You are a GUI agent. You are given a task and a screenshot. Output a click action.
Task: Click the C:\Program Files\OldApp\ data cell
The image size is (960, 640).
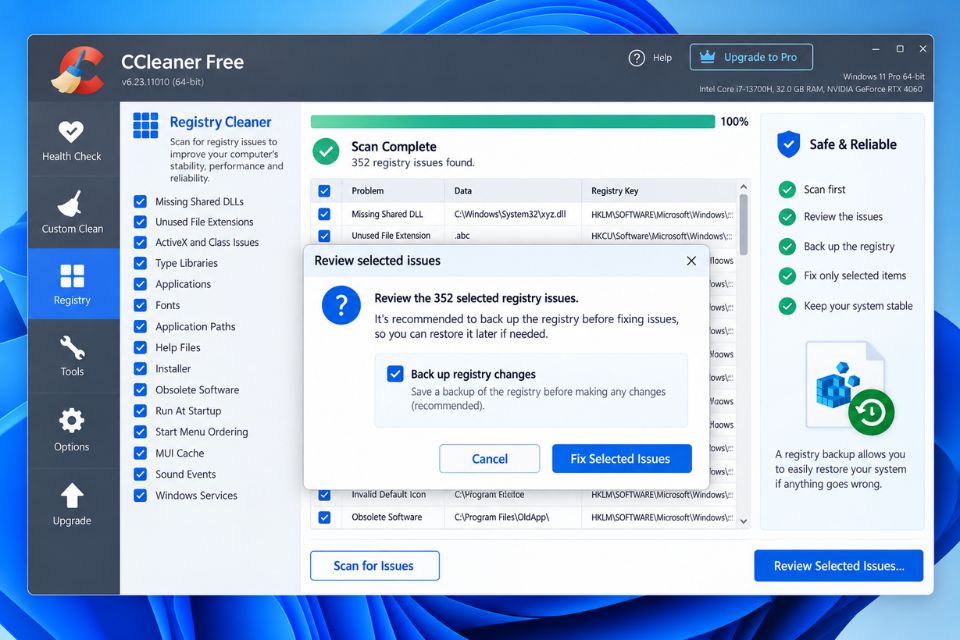(501, 518)
